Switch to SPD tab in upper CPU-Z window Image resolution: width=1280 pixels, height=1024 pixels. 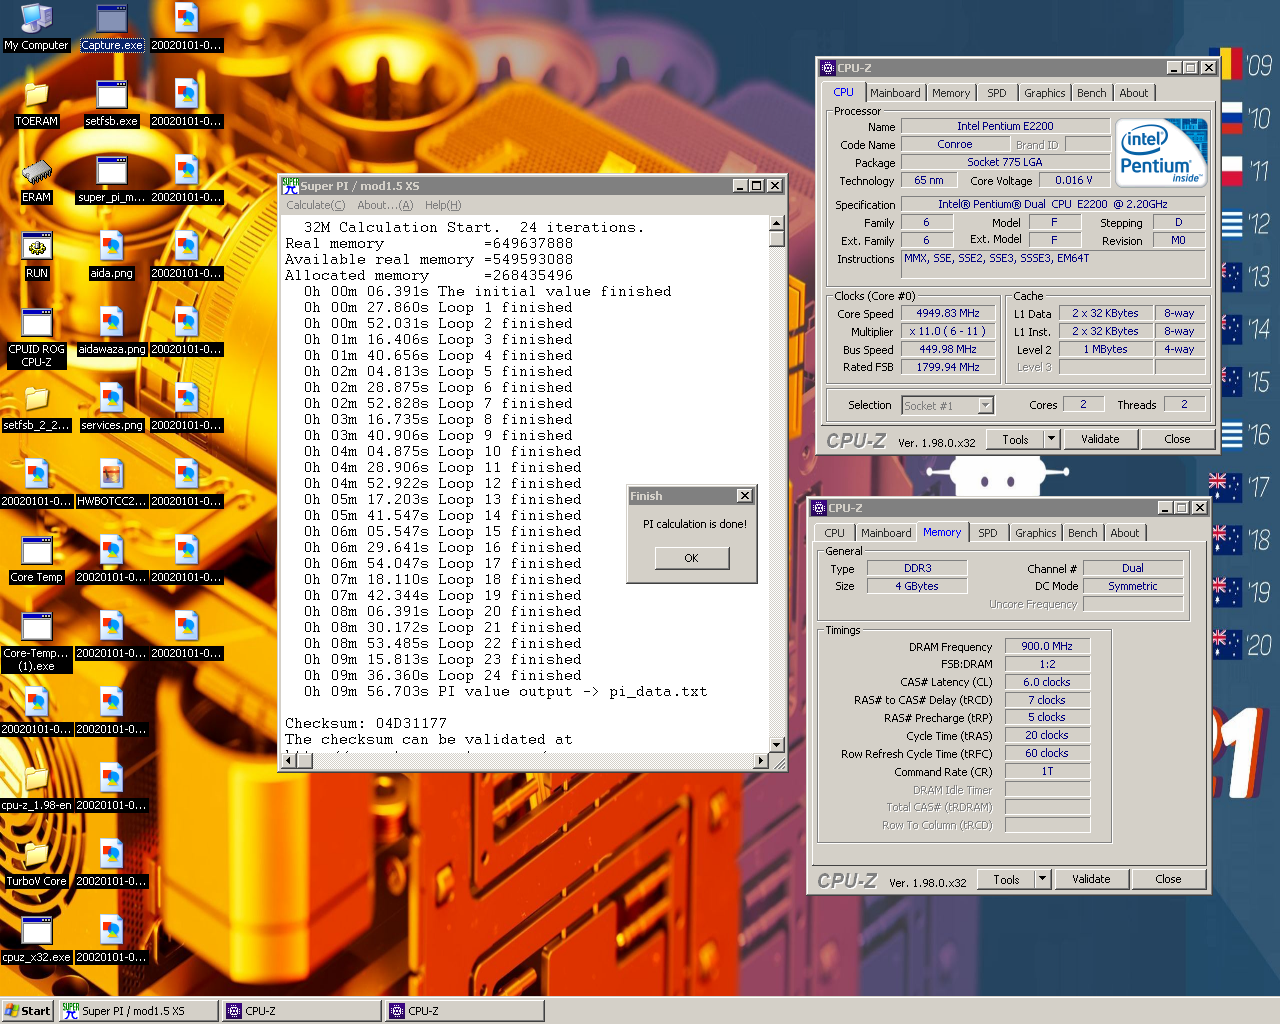(997, 93)
